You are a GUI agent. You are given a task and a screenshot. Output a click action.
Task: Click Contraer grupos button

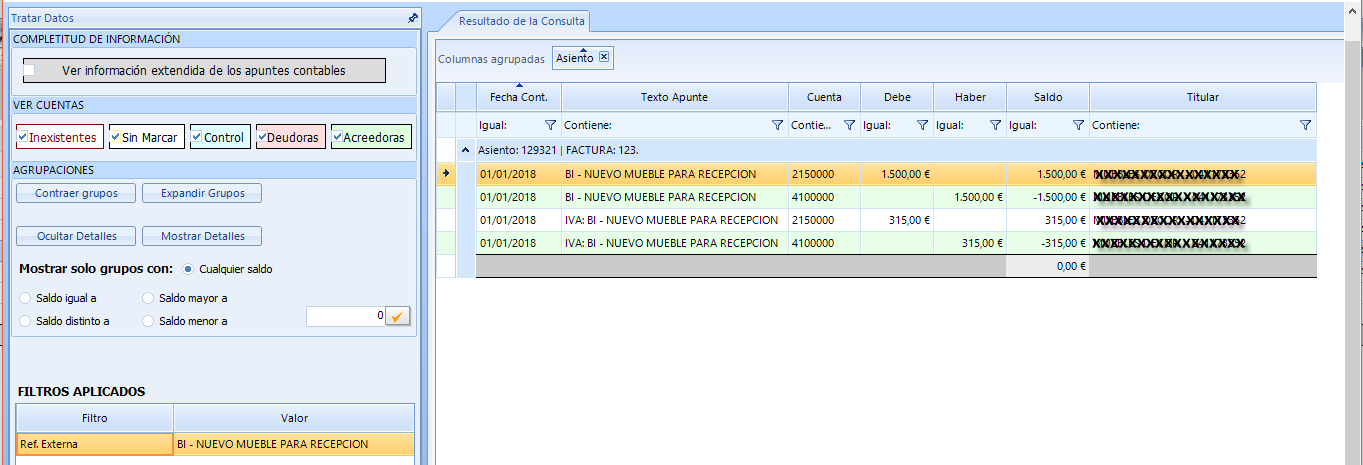click(76, 193)
